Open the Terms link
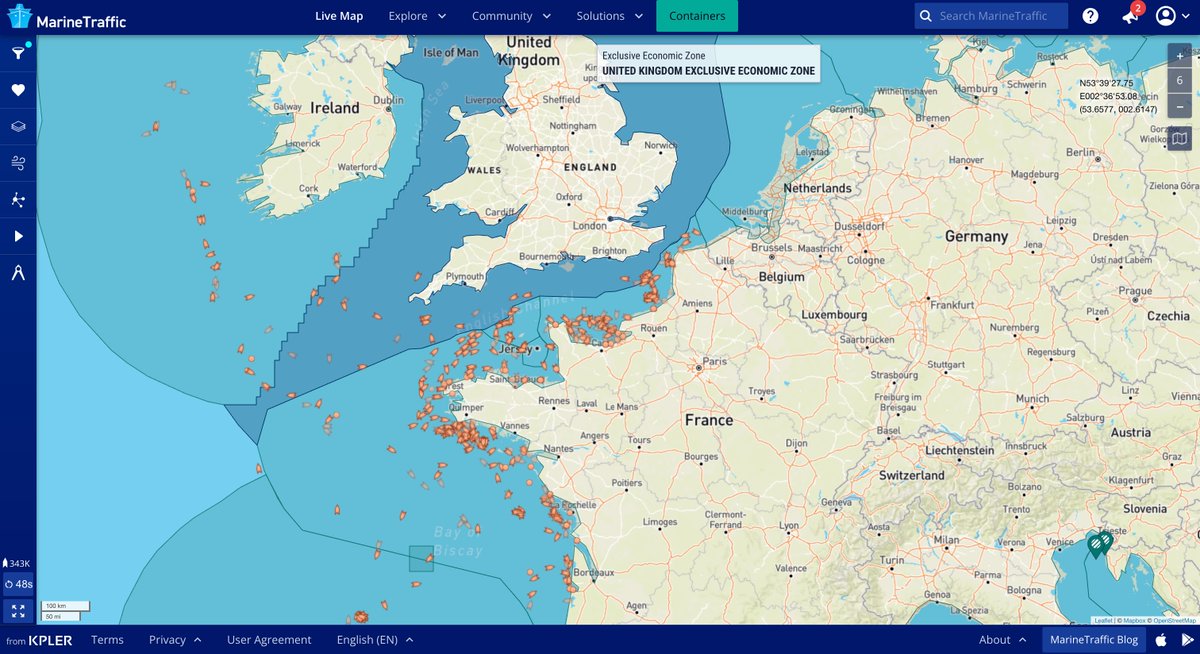The height and width of the screenshot is (654, 1200). [x=107, y=640]
